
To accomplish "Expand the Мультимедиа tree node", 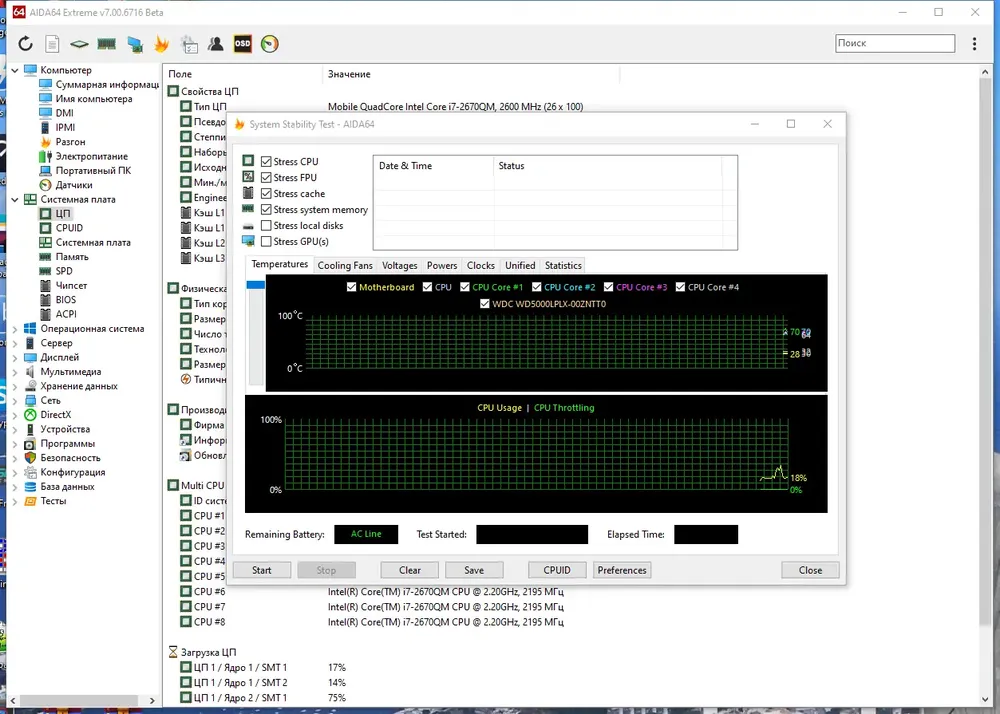I will (15, 372).
